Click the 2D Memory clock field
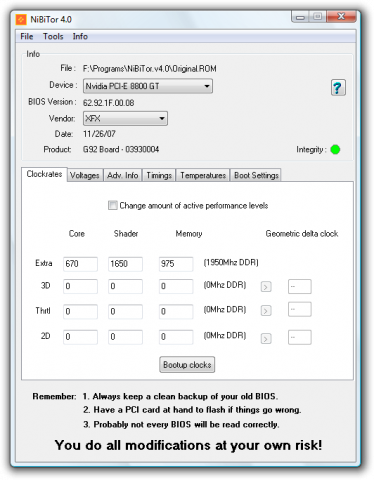Viewport: 374px width, 480px height. point(176,337)
